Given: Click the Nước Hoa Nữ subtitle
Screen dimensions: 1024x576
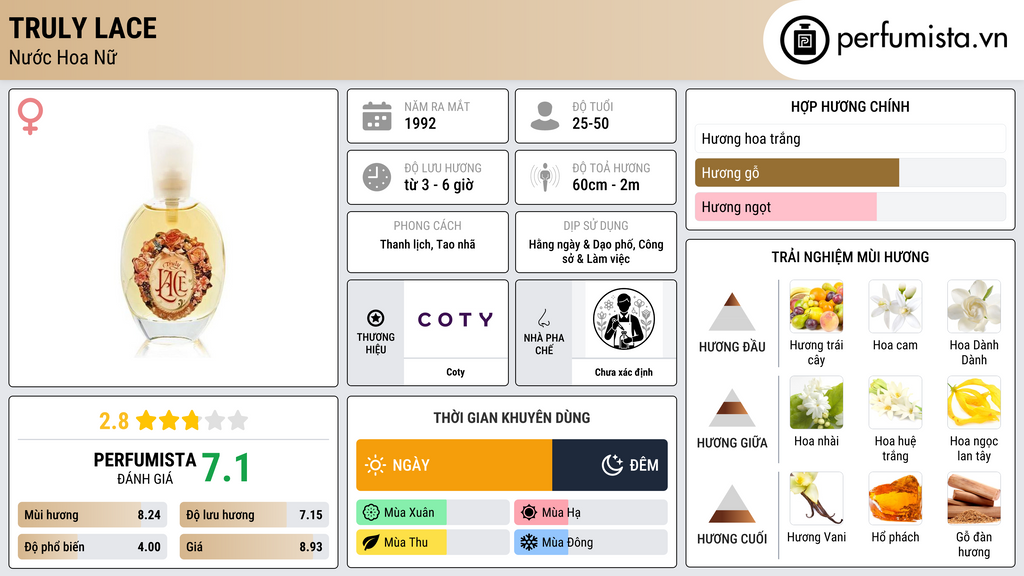Looking at the screenshot, I should pos(63,57).
